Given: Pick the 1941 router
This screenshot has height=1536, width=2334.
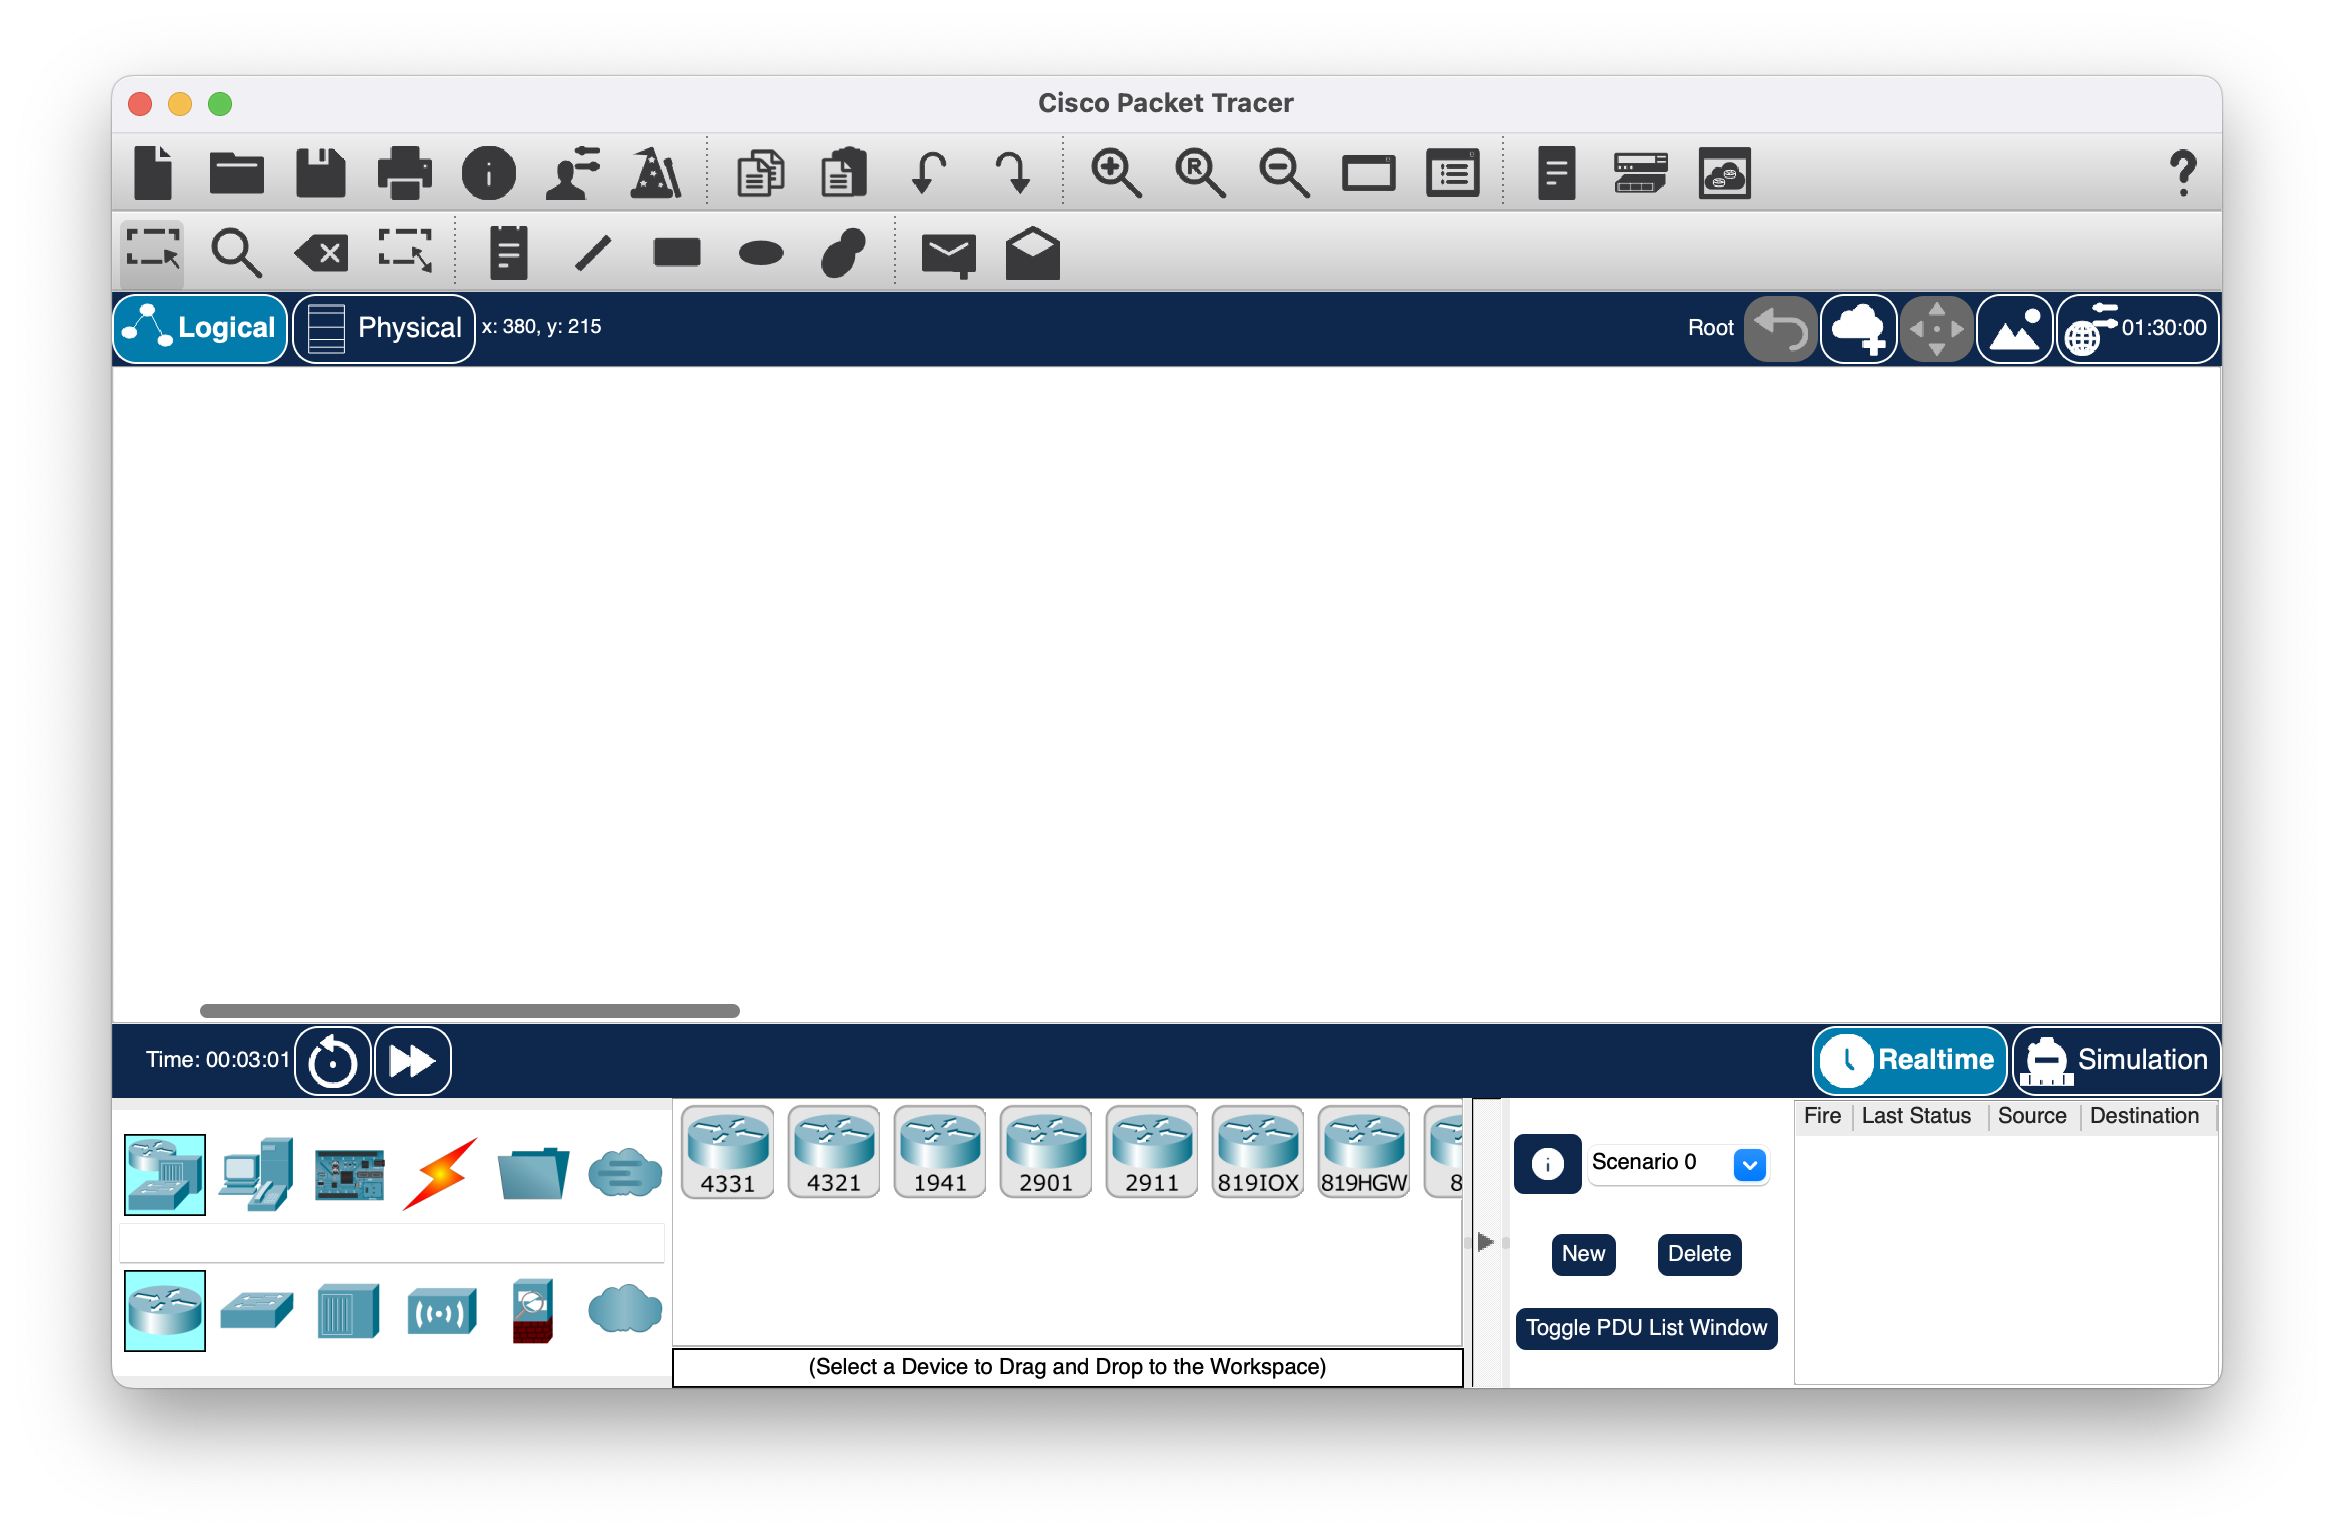Looking at the screenshot, I should coord(939,1152).
